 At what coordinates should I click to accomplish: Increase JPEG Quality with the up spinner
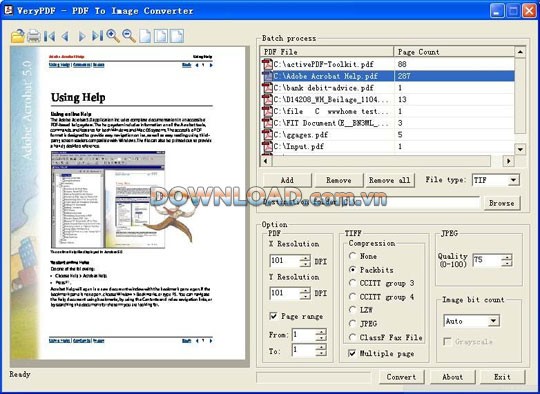pos(507,257)
